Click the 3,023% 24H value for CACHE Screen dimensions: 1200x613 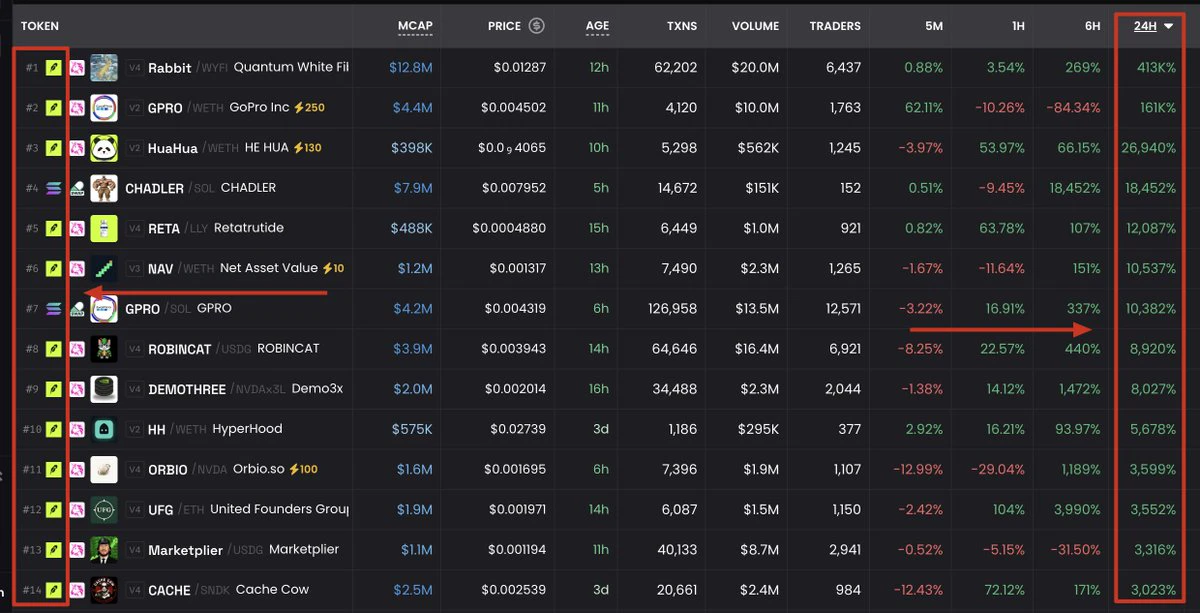pyautogui.click(x=1154, y=590)
